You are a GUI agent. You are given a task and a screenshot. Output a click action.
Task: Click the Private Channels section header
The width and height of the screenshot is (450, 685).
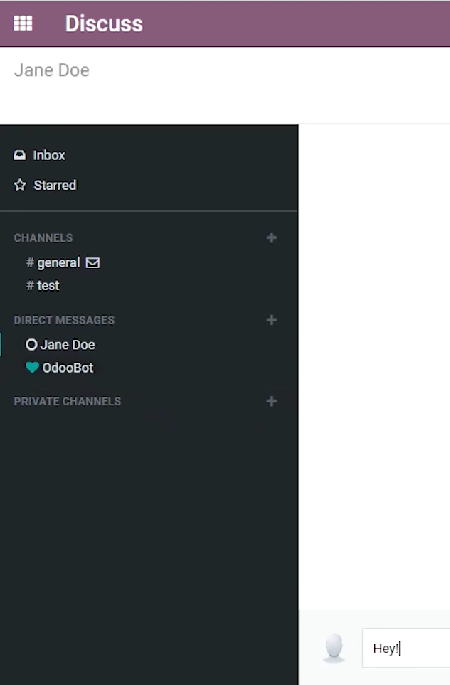(x=67, y=401)
